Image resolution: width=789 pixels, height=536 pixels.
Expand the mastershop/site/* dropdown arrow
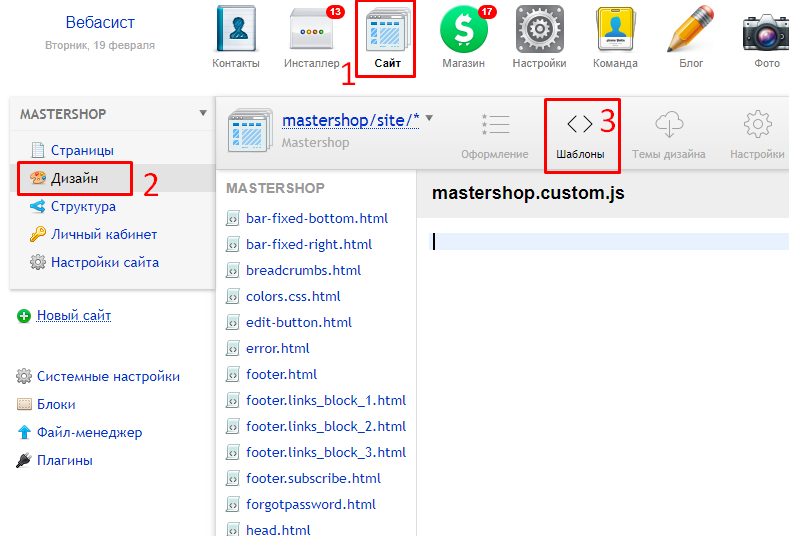click(429, 119)
